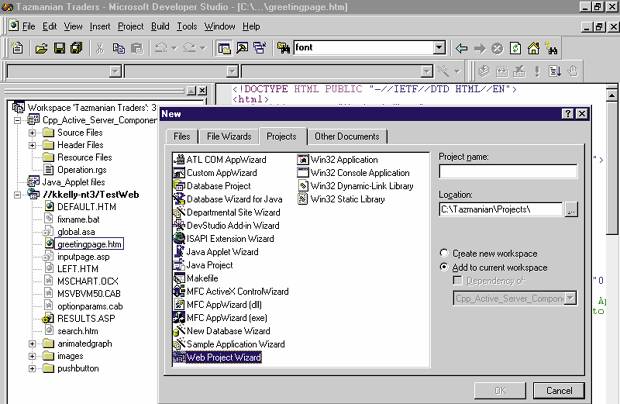Switch to the Other Documents tab
620x404 pixels.
point(347,136)
